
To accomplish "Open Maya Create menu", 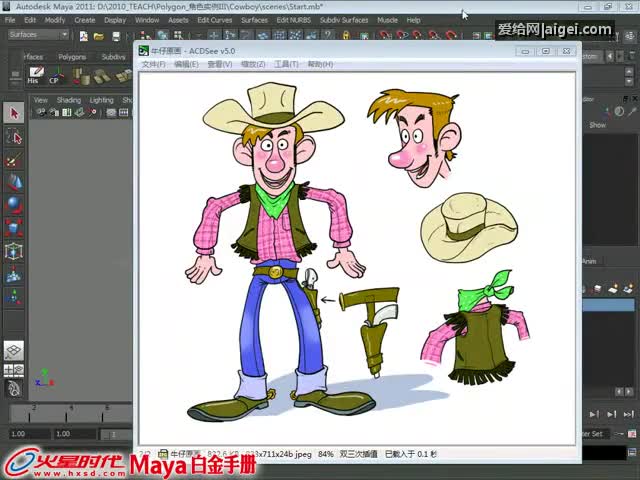I will click(x=84, y=20).
